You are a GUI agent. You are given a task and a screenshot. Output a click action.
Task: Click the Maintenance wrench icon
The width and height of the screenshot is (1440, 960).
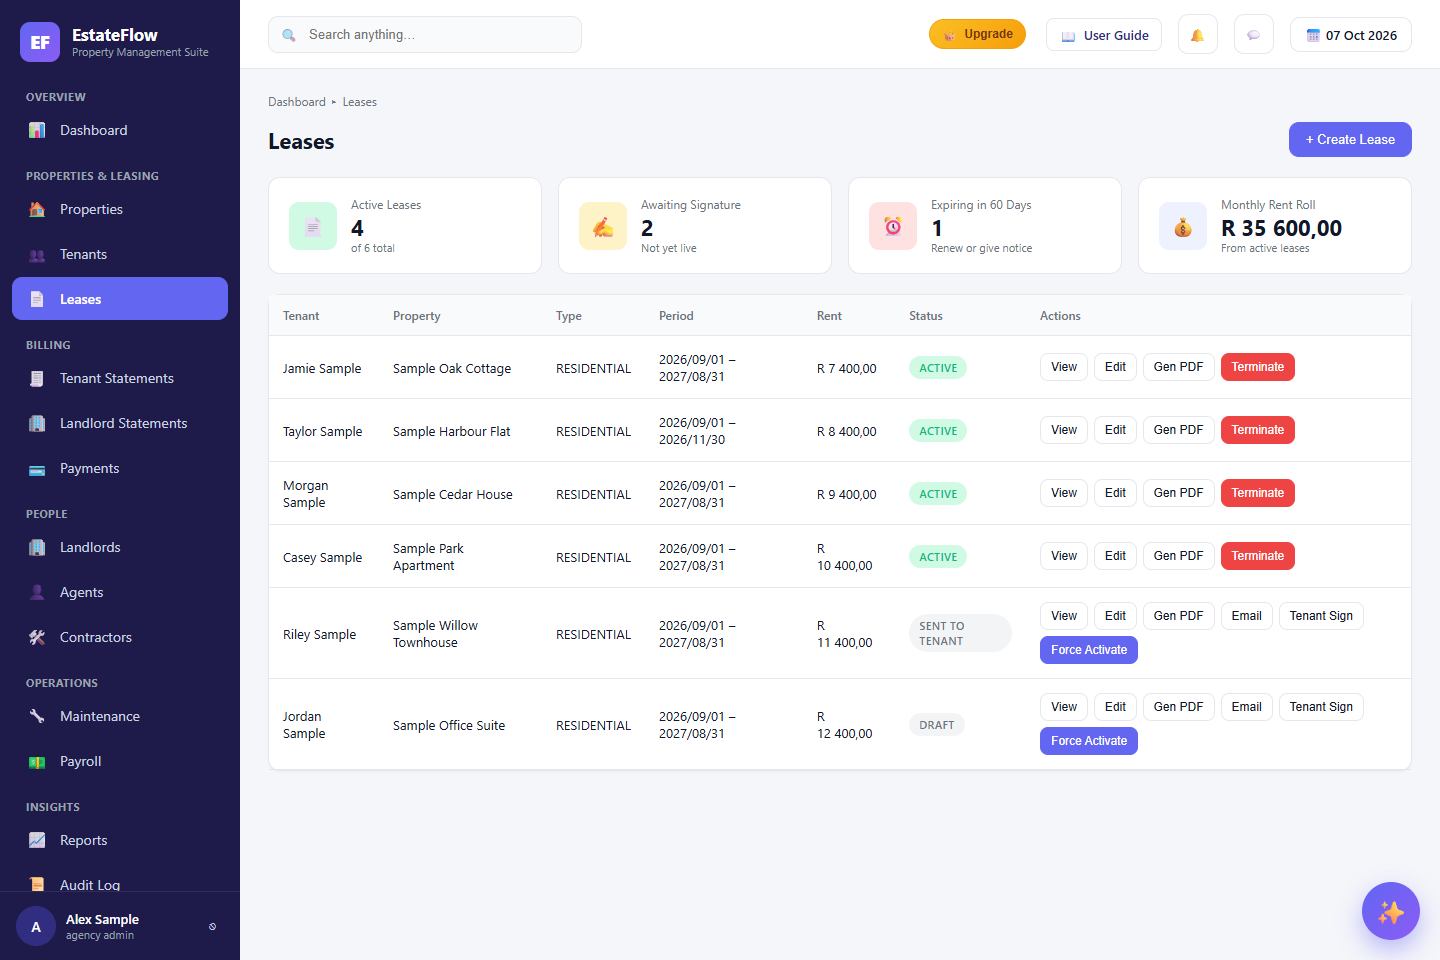point(37,716)
